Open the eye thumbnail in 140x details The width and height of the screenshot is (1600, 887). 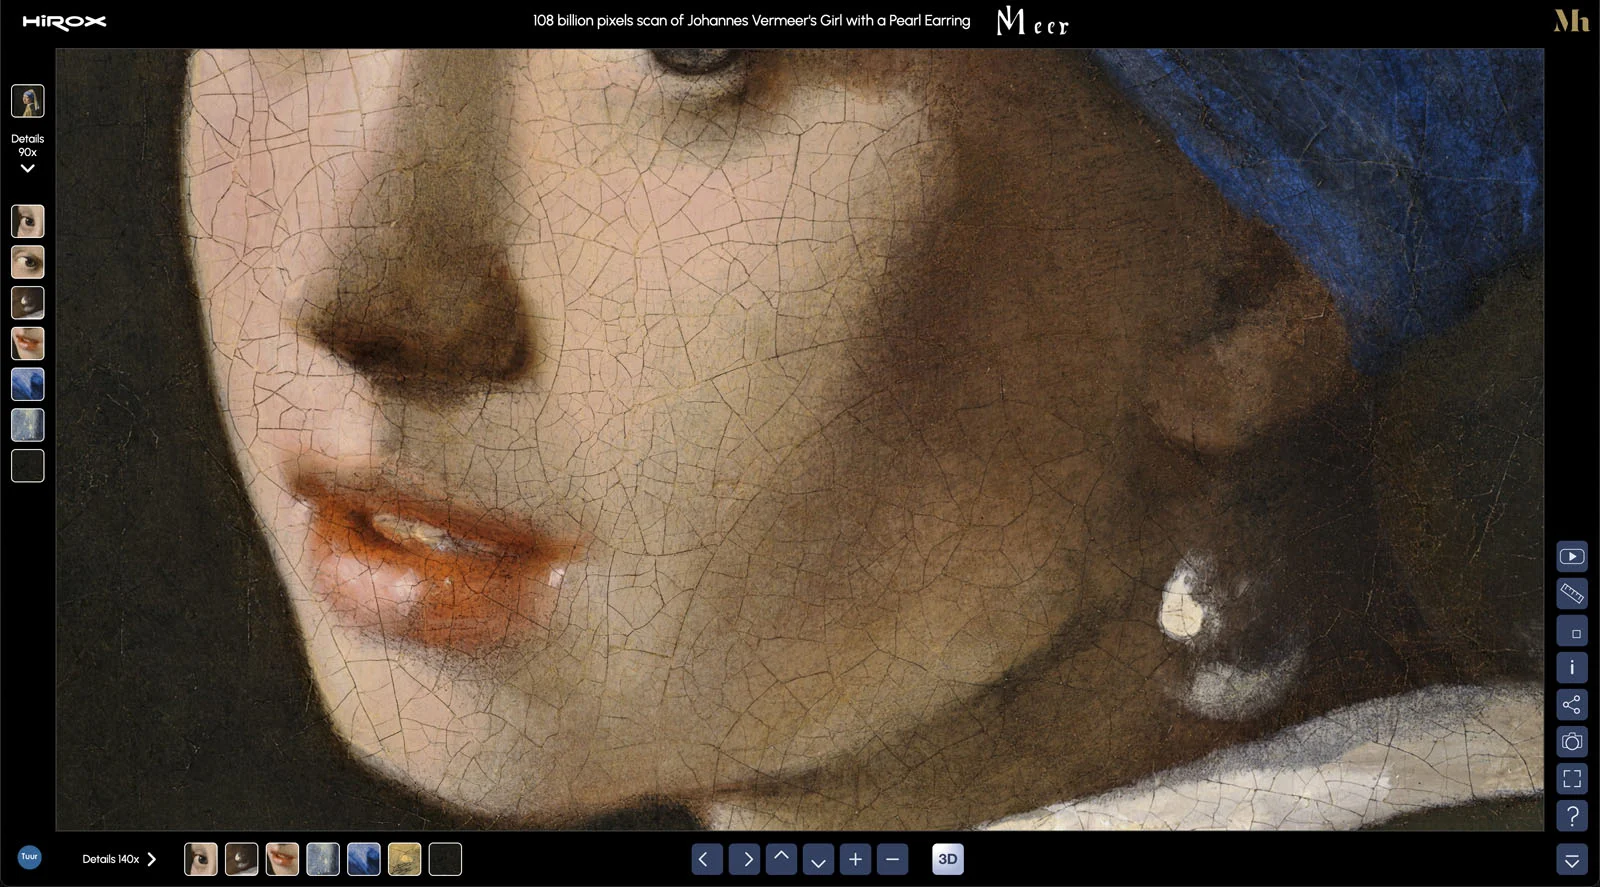[201, 859]
